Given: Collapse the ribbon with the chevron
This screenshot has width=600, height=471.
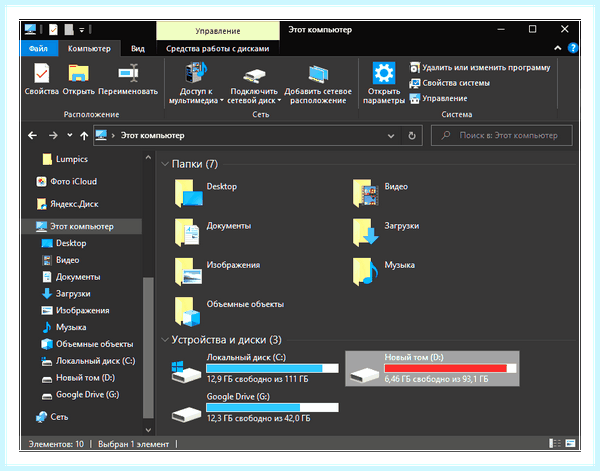Looking at the screenshot, I should click(x=558, y=48).
